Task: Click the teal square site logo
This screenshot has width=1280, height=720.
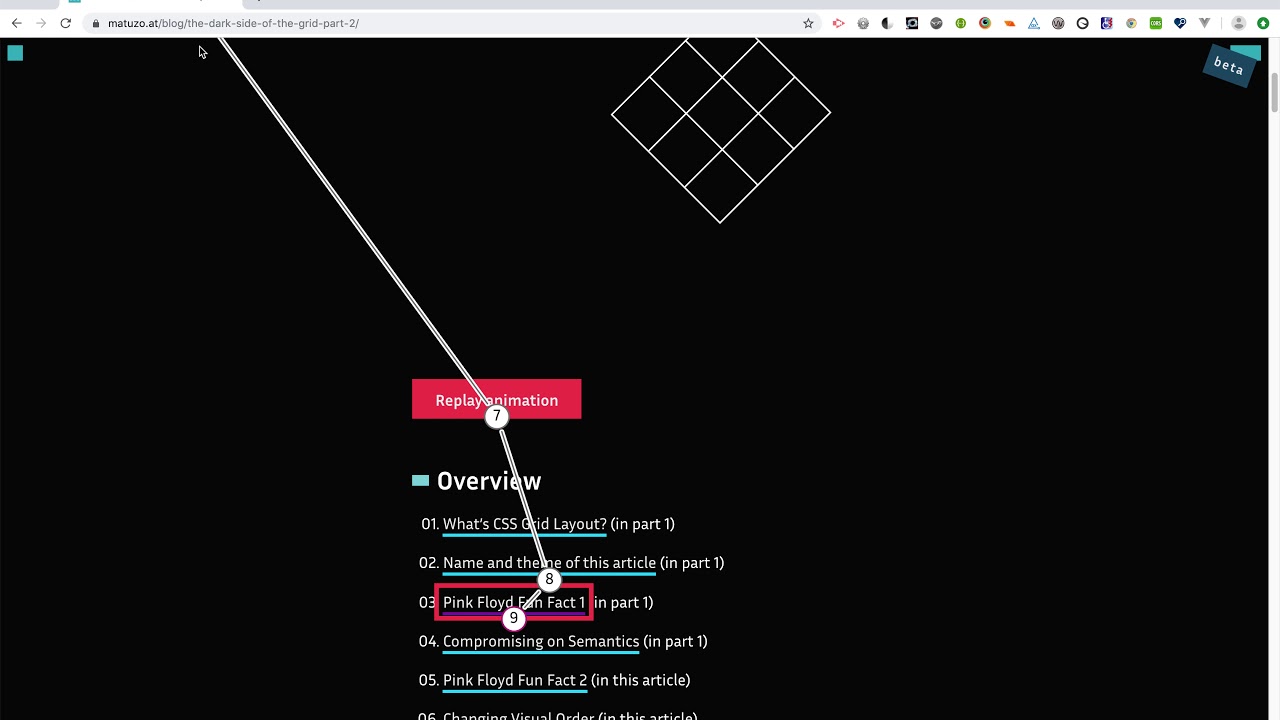Action: coord(15,53)
